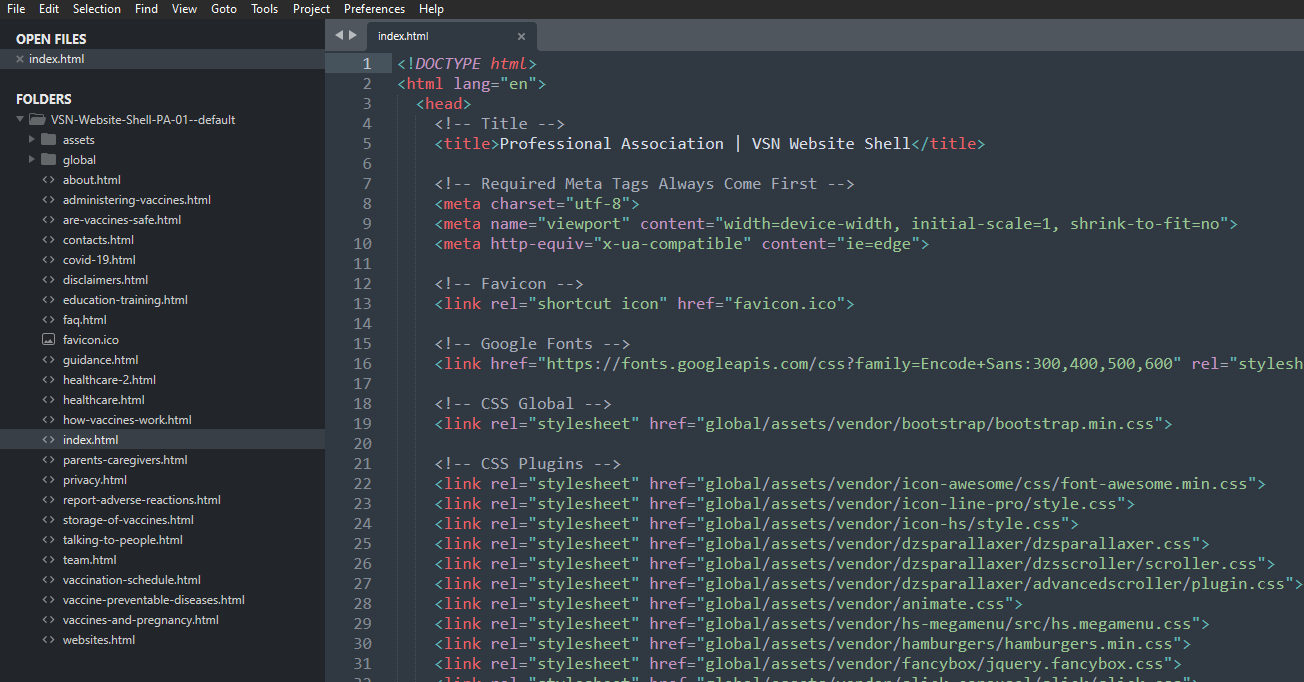Open the Goto menu
Image resolution: width=1304 pixels, height=682 pixels.
pos(224,9)
